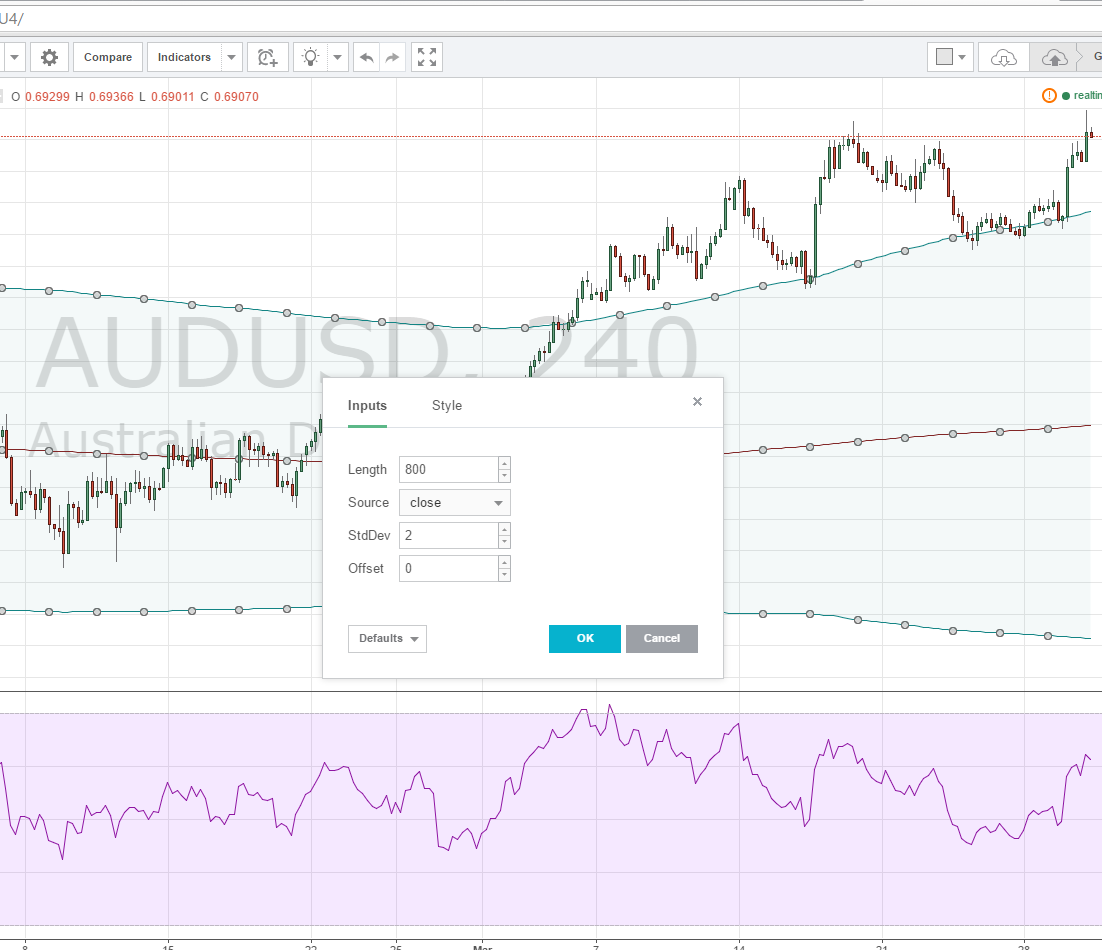This screenshot has width=1102, height=950.
Task: Click the low price value 0.69011
Action: coord(172,97)
